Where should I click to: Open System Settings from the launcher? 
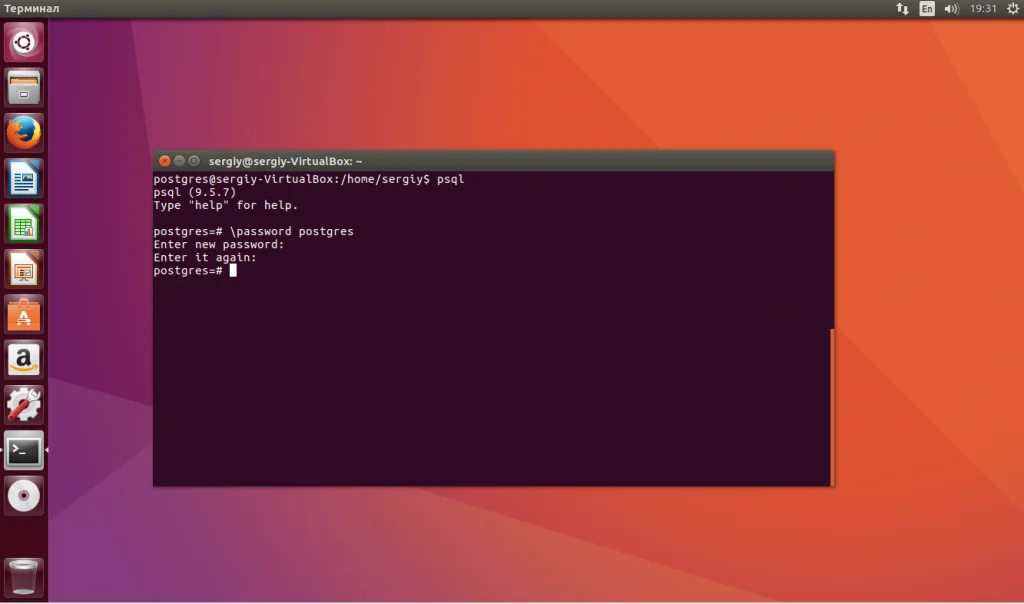click(x=24, y=405)
